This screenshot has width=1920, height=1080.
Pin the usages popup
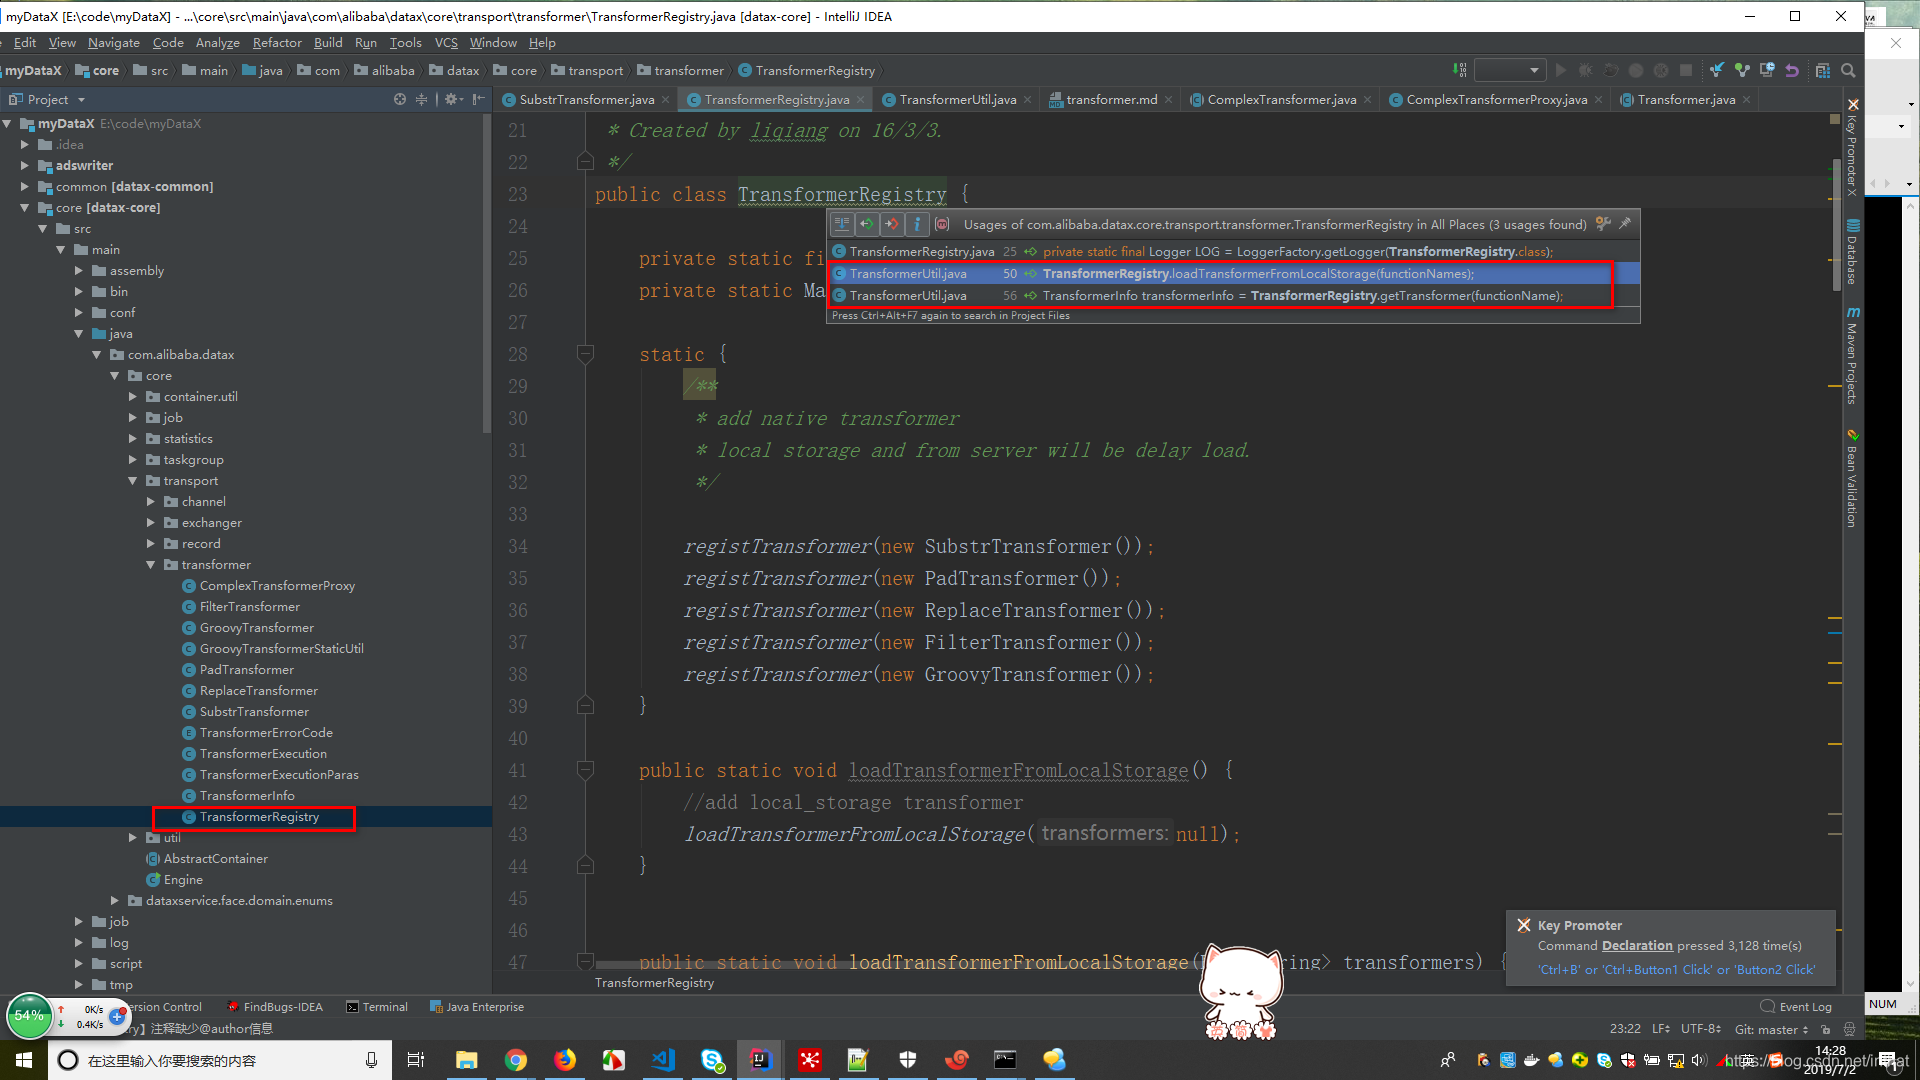(1625, 224)
